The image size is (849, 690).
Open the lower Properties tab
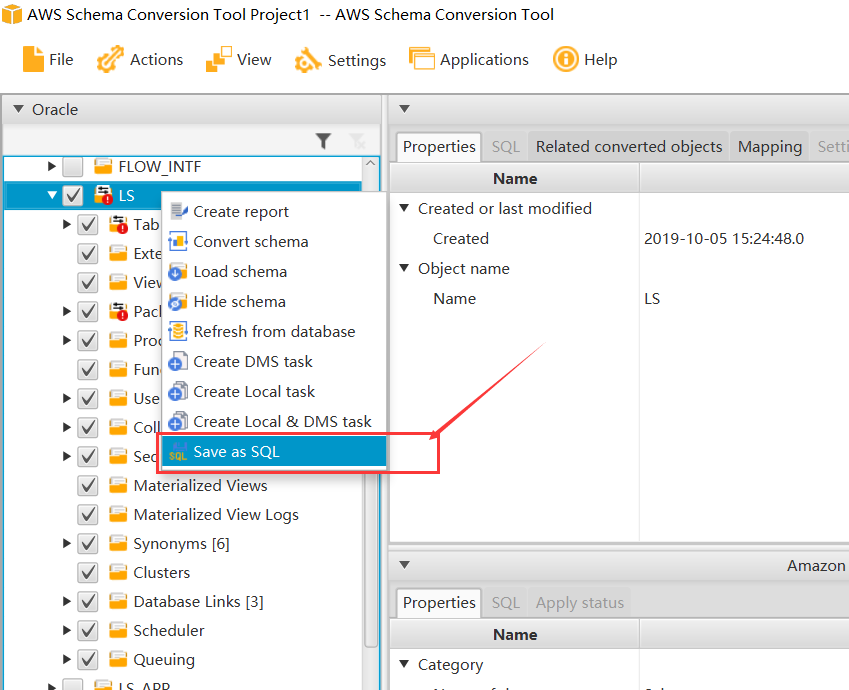tap(439, 603)
